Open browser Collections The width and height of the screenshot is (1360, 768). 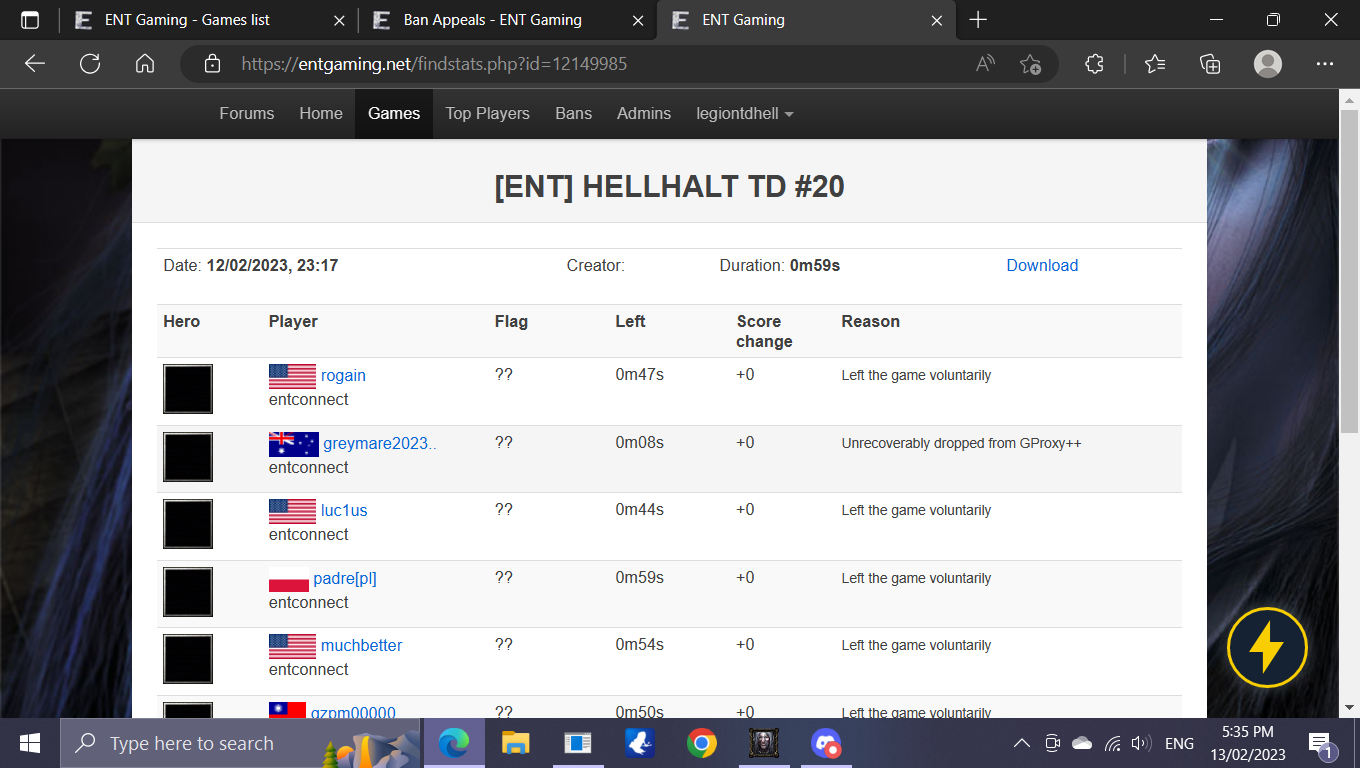click(1211, 64)
